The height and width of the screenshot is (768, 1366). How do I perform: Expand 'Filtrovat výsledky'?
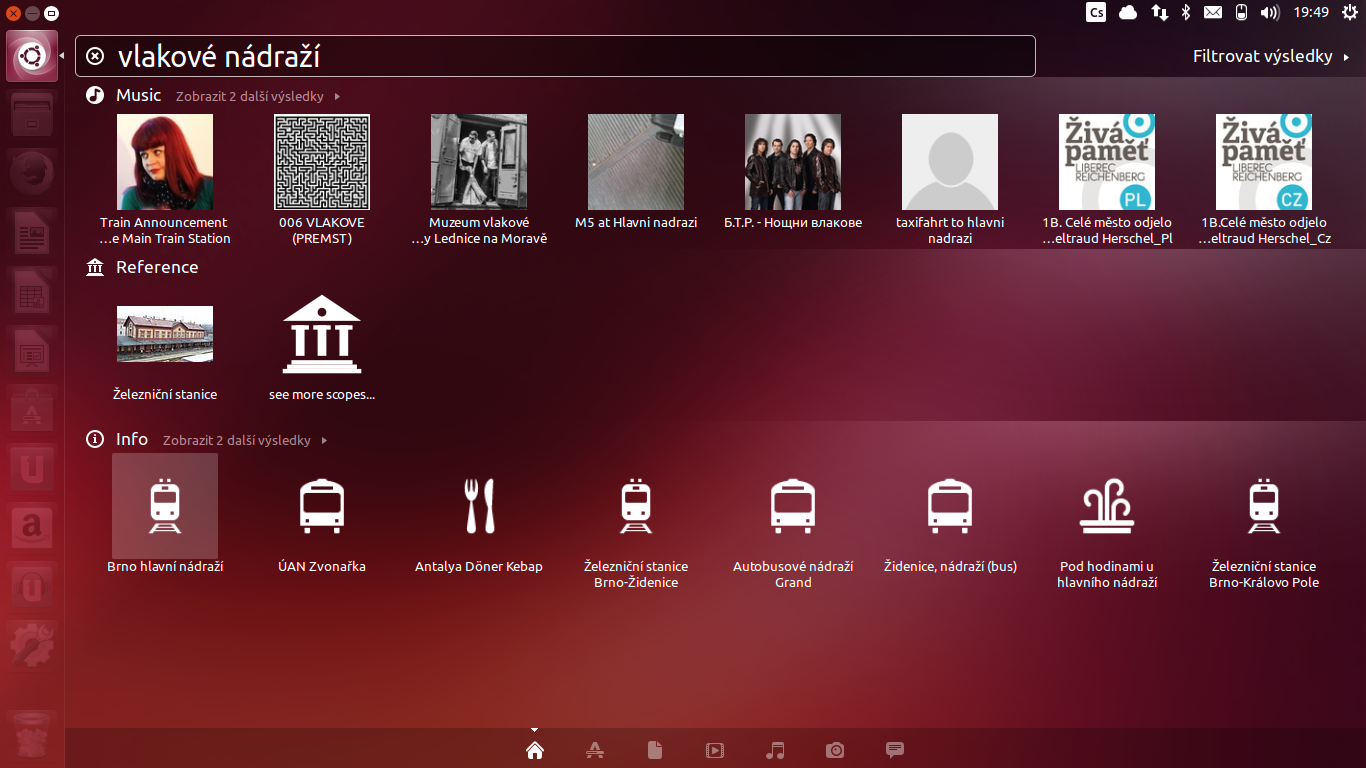pyautogui.click(x=1264, y=56)
